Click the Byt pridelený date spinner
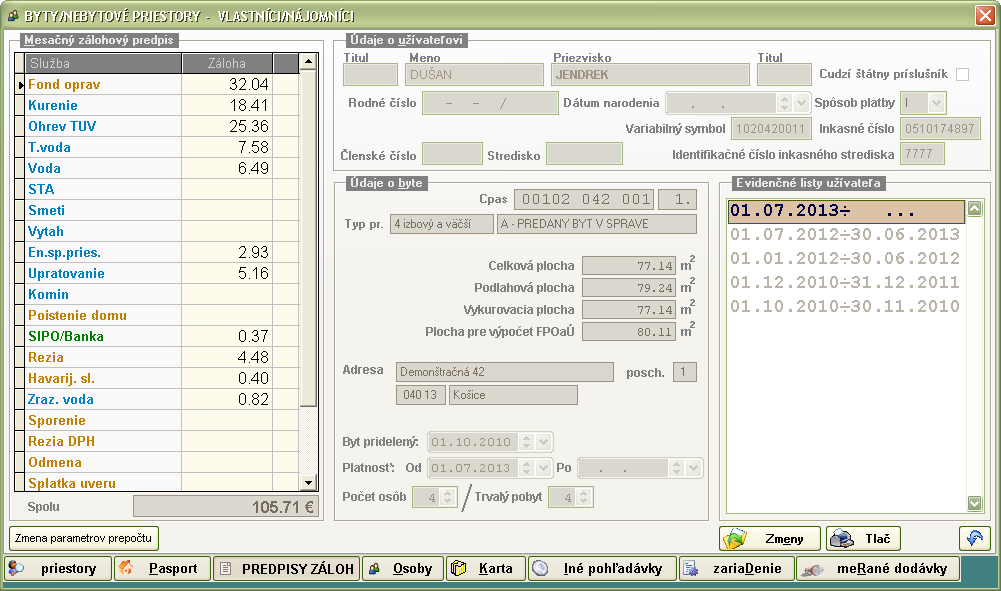The image size is (1001, 591). (527, 442)
